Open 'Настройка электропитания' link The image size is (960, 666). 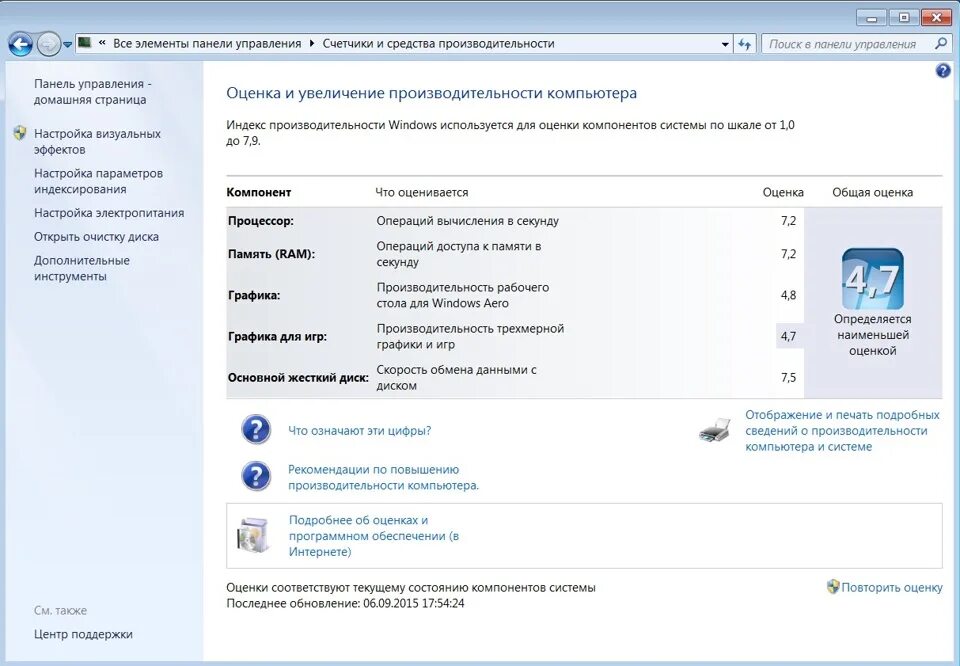[109, 213]
